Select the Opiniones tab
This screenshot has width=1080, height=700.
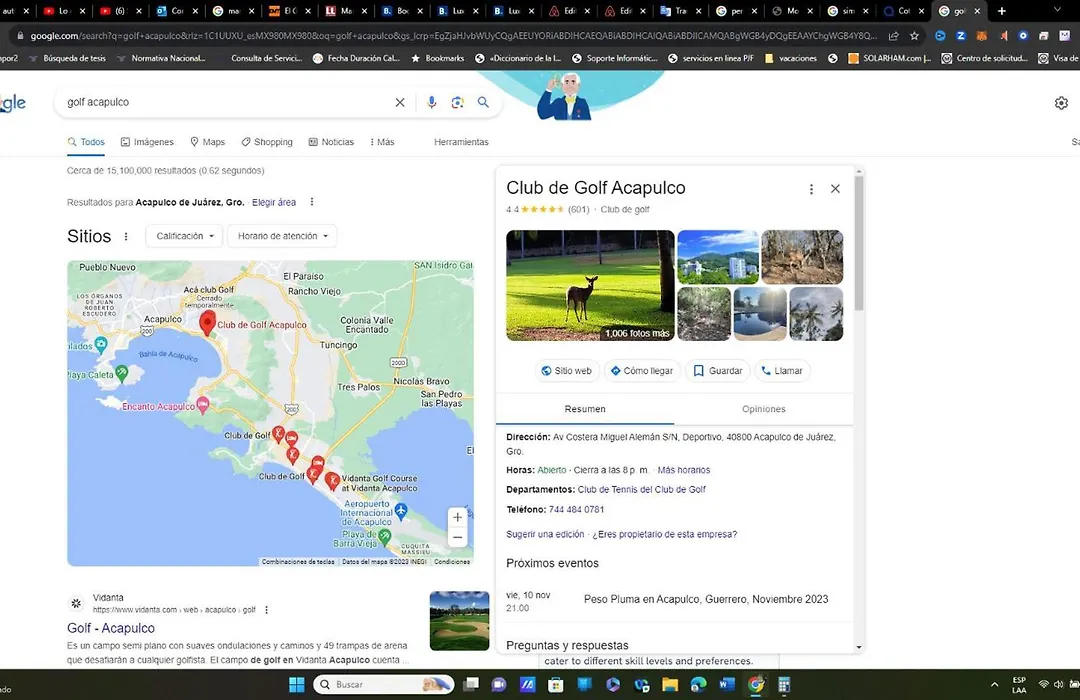[x=763, y=409]
